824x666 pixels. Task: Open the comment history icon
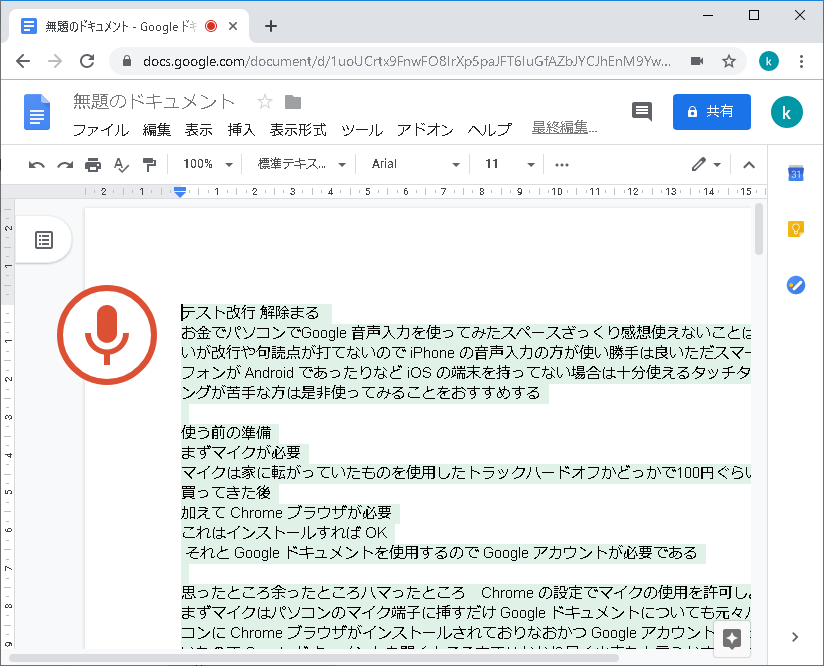pos(642,112)
